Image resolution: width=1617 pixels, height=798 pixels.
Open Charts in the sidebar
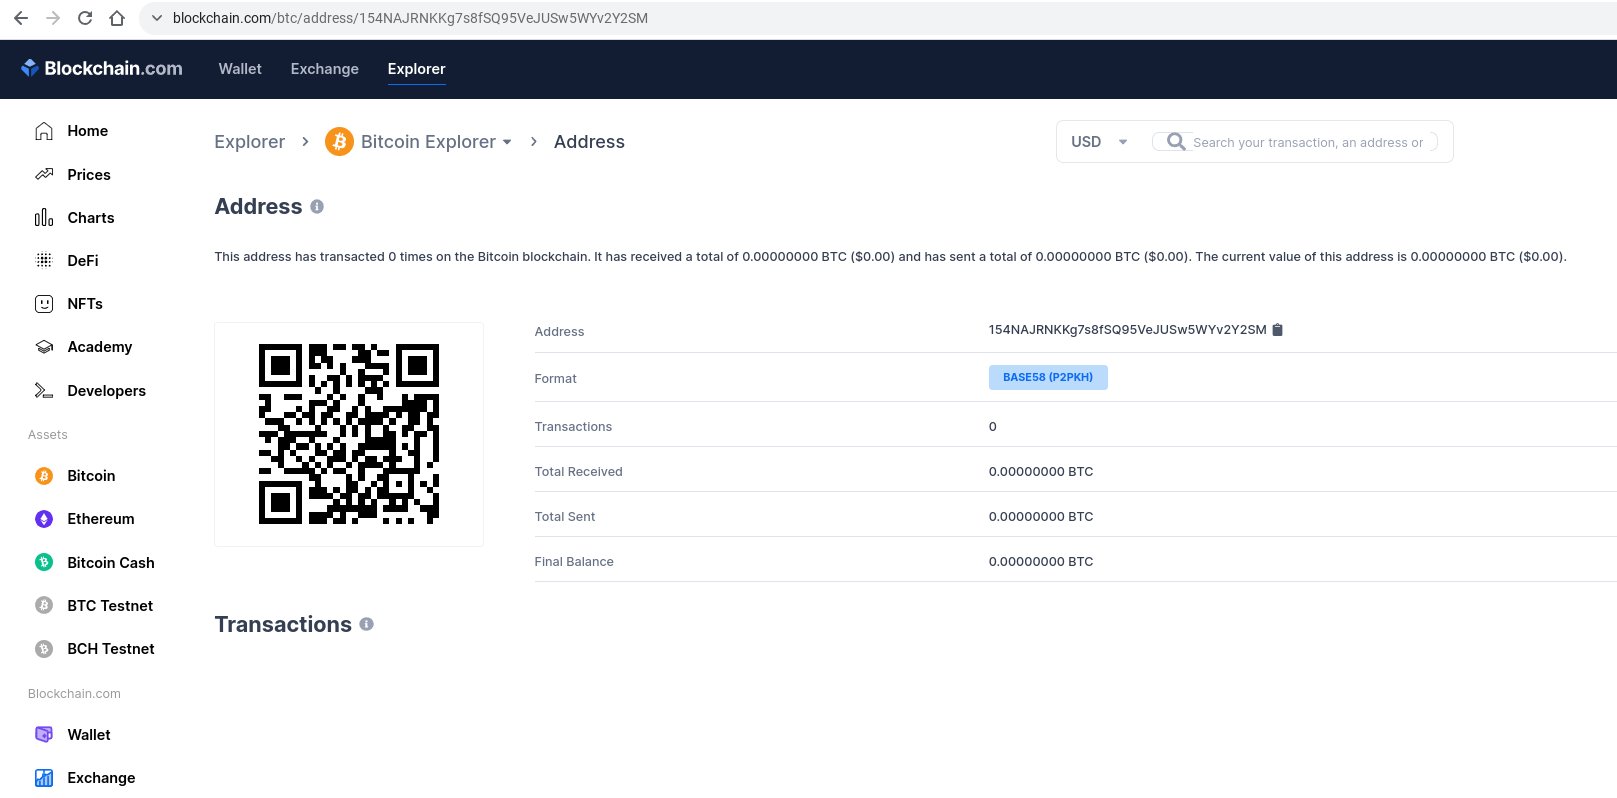pos(90,218)
